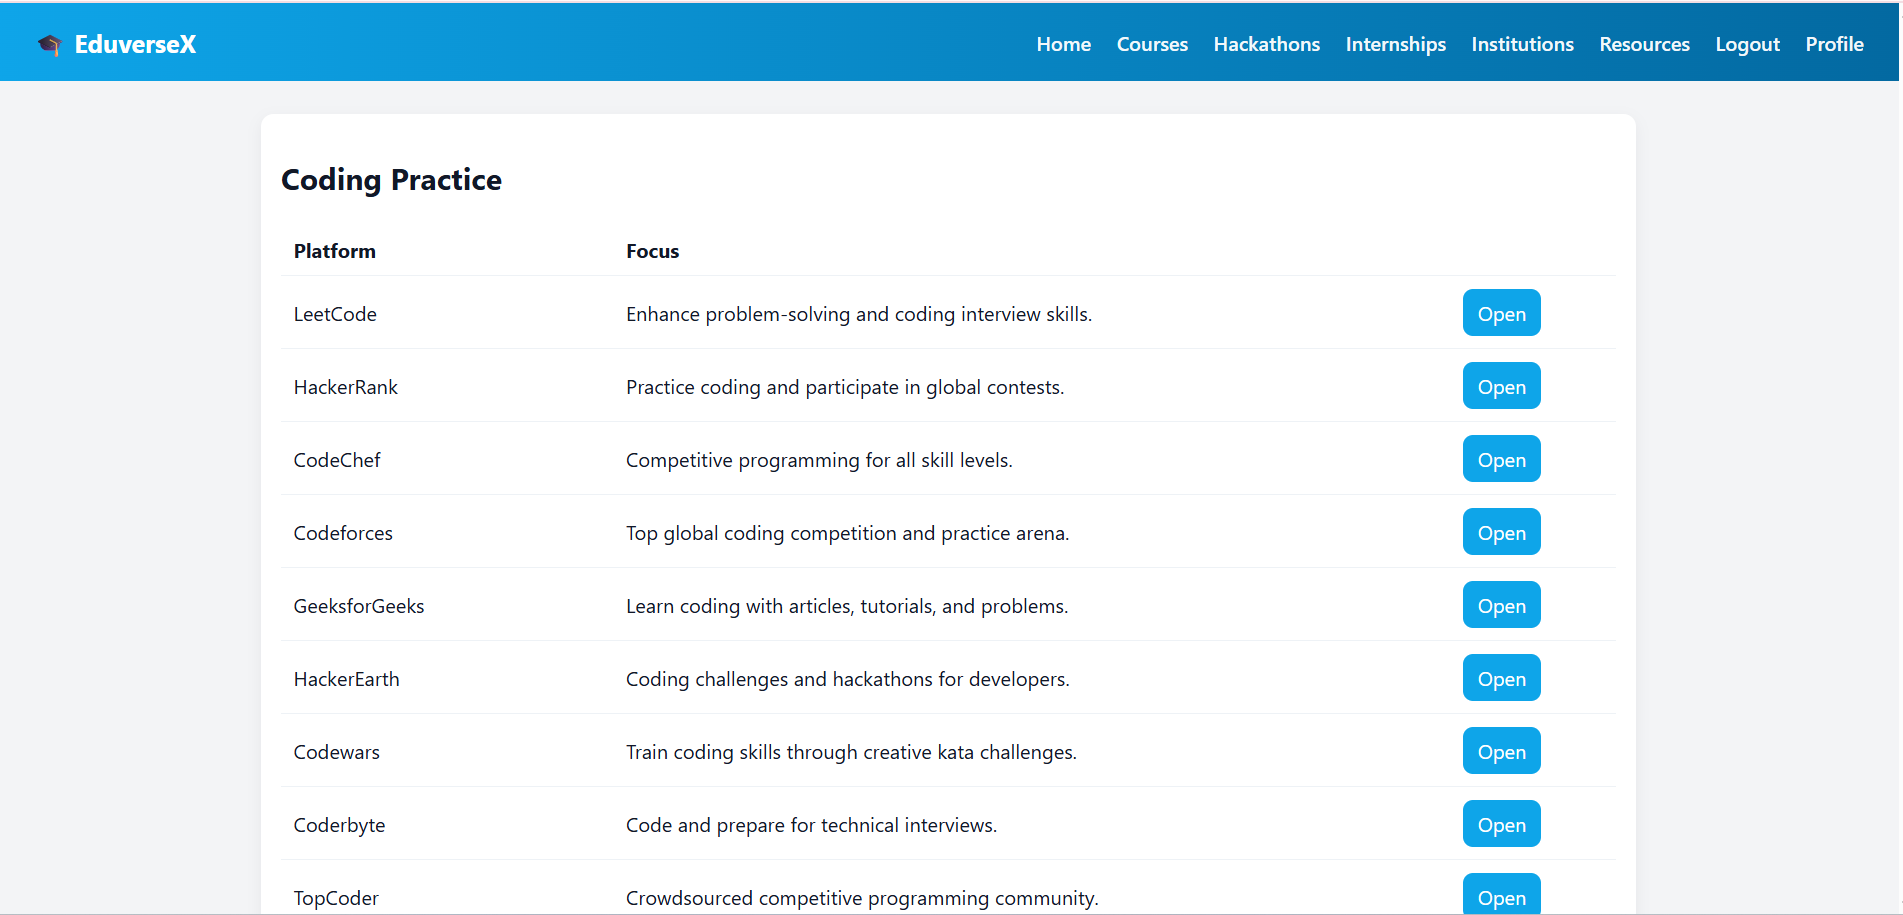The image size is (1903, 915).
Task: Open the Codewars platform
Action: point(1501,751)
